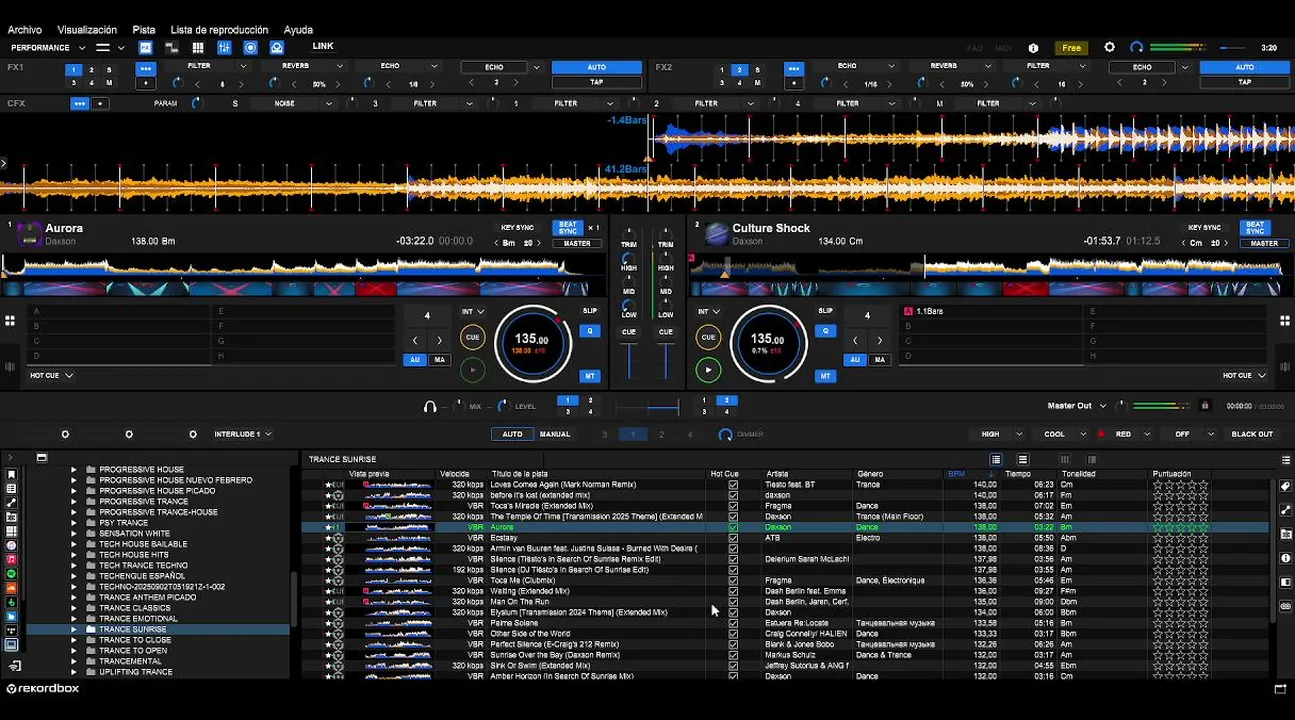This screenshot has height=720, width=1295.
Task: Set MASTER on deck 2
Action: tap(1264, 243)
